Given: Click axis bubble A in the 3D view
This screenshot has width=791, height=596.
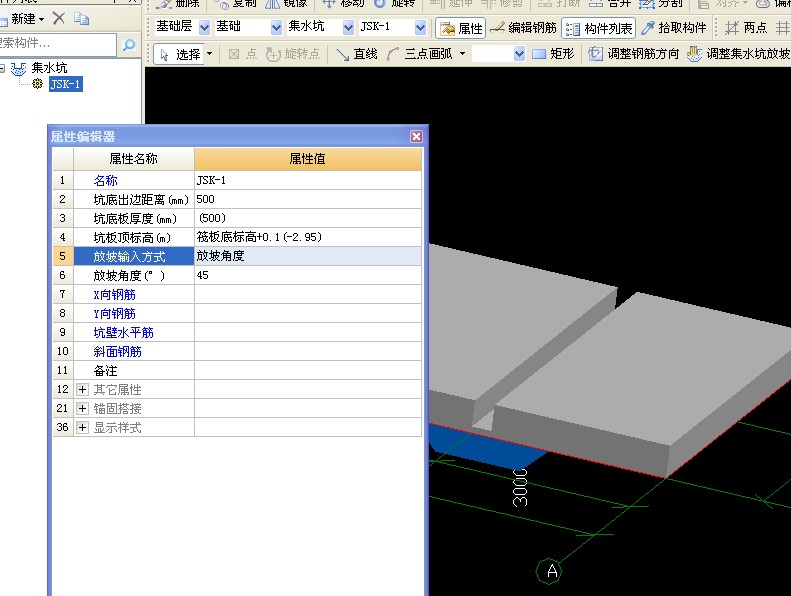Looking at the screenshot, I should (549, 571).
